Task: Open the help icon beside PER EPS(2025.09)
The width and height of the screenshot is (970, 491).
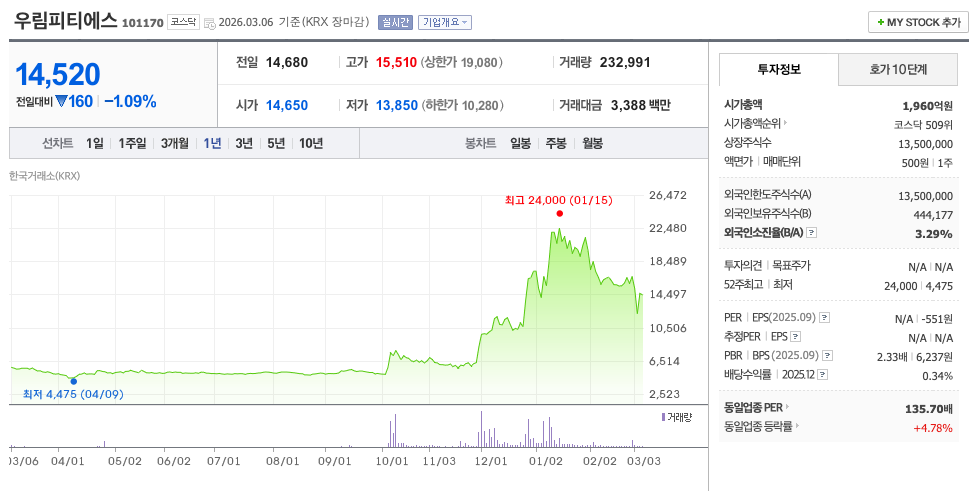Action: click(x=824, y=318)
